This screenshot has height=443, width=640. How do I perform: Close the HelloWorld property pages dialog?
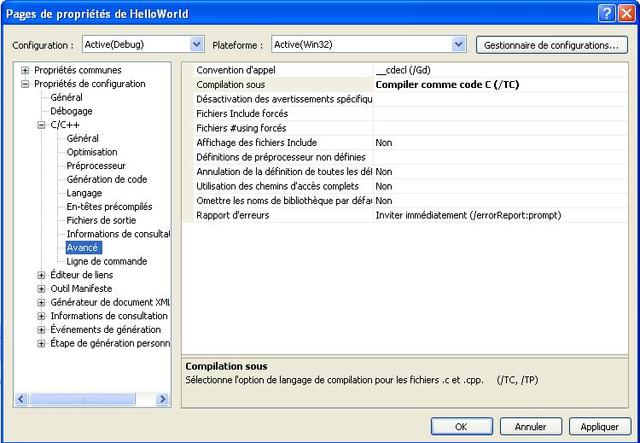pyautogui.click(x=626, y=14)
